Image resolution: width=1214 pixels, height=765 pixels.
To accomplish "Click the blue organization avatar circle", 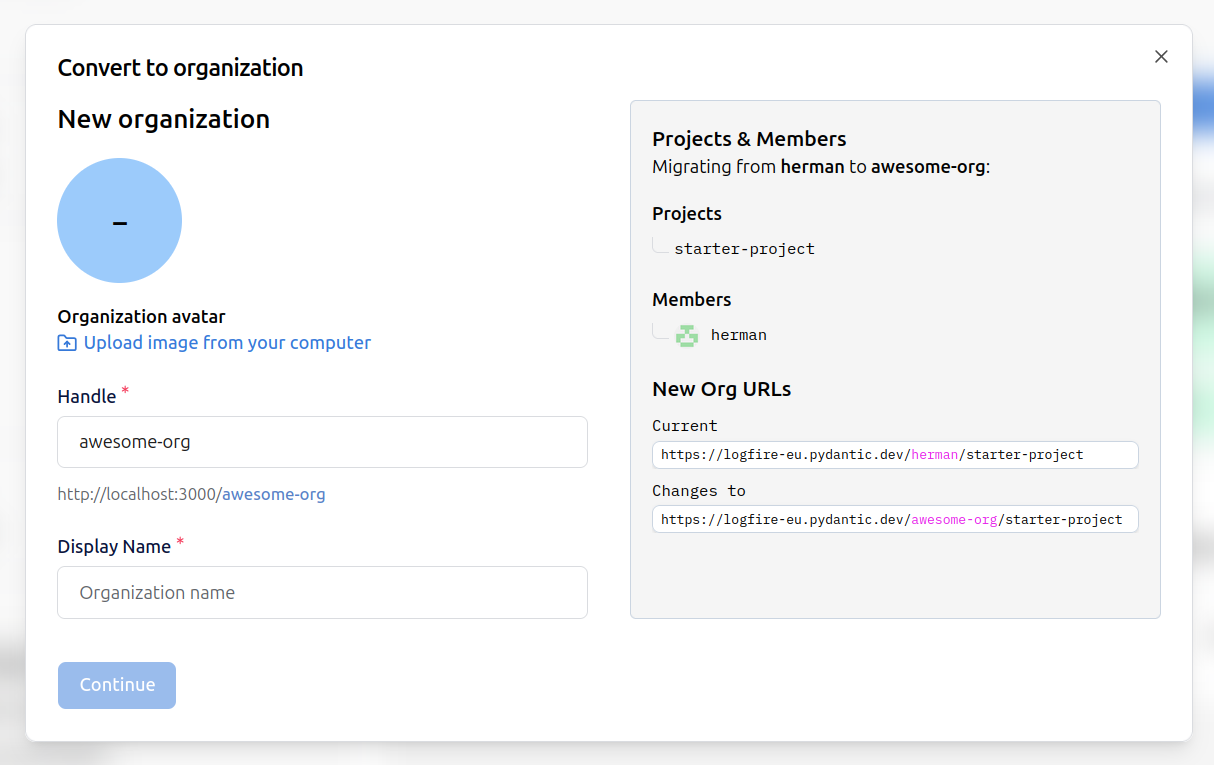I will point(119,220).
